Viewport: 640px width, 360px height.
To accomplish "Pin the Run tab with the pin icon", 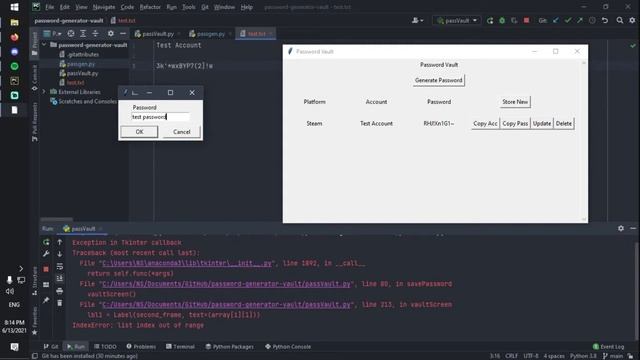I will coord(46,300).
